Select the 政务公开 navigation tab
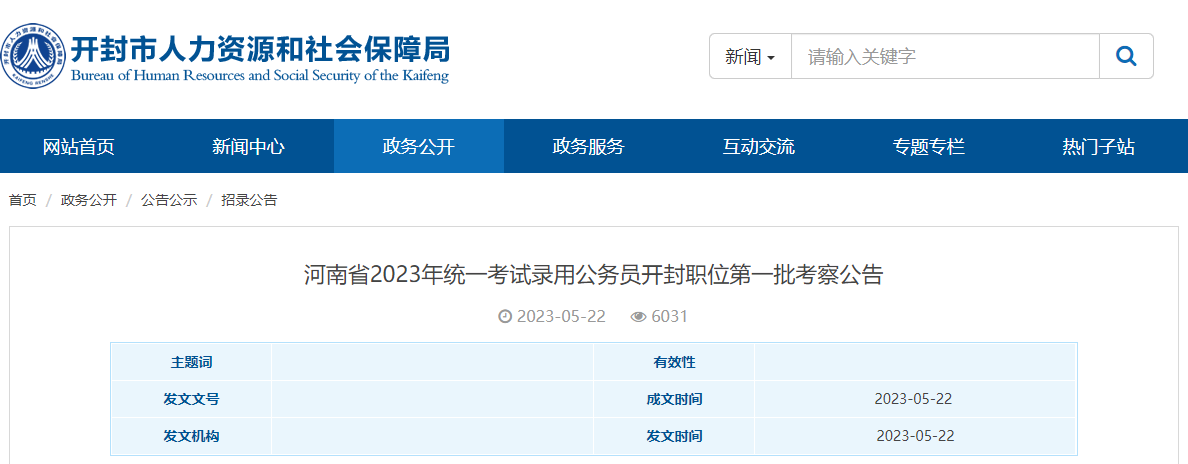The width and height of the screenshot is (1188, 464). tap(418, 147)
